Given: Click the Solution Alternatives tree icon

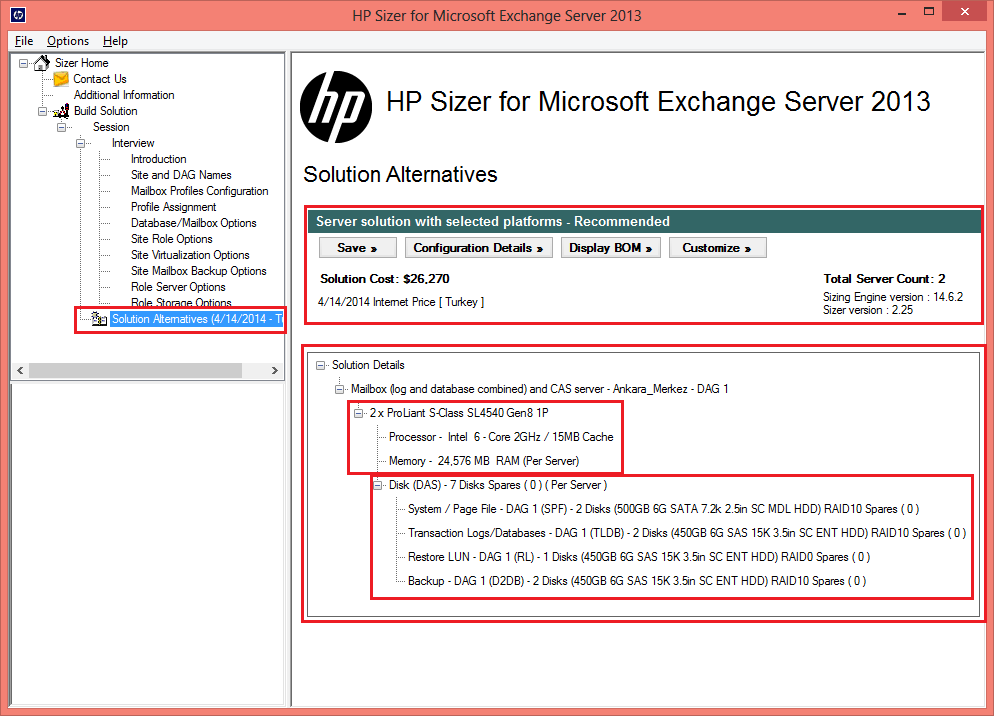Looking at the screenshot, I should [99, 318].
